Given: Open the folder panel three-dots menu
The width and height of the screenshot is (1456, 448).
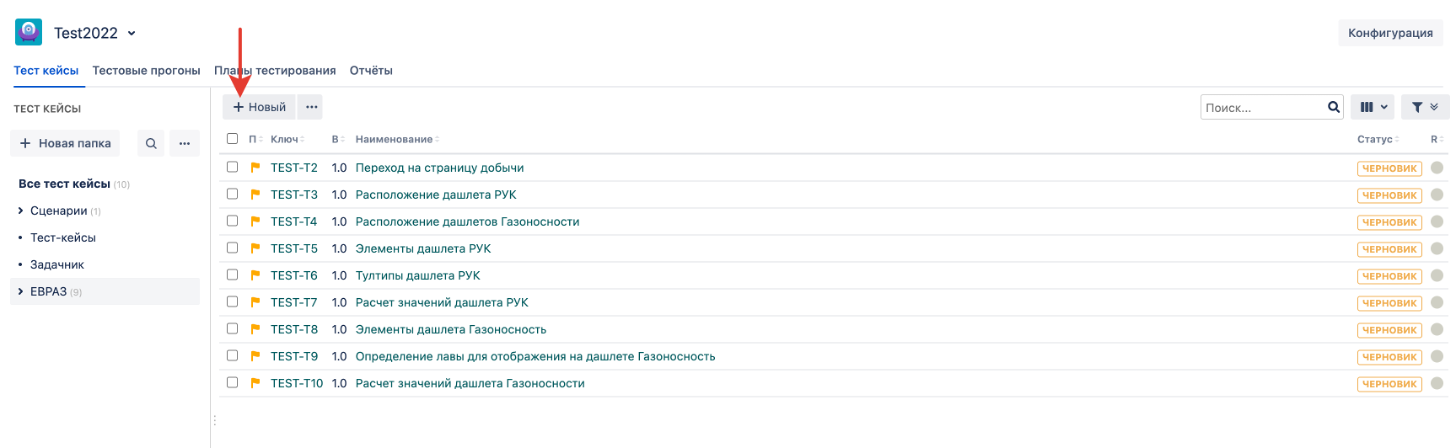Looking at the screenshot, I should 184,144.
